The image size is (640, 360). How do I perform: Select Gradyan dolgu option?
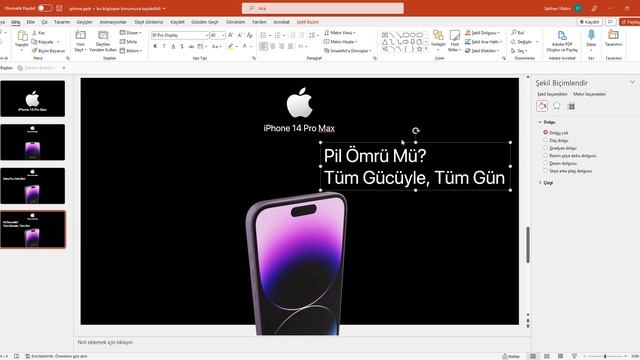tap(560, 148)
